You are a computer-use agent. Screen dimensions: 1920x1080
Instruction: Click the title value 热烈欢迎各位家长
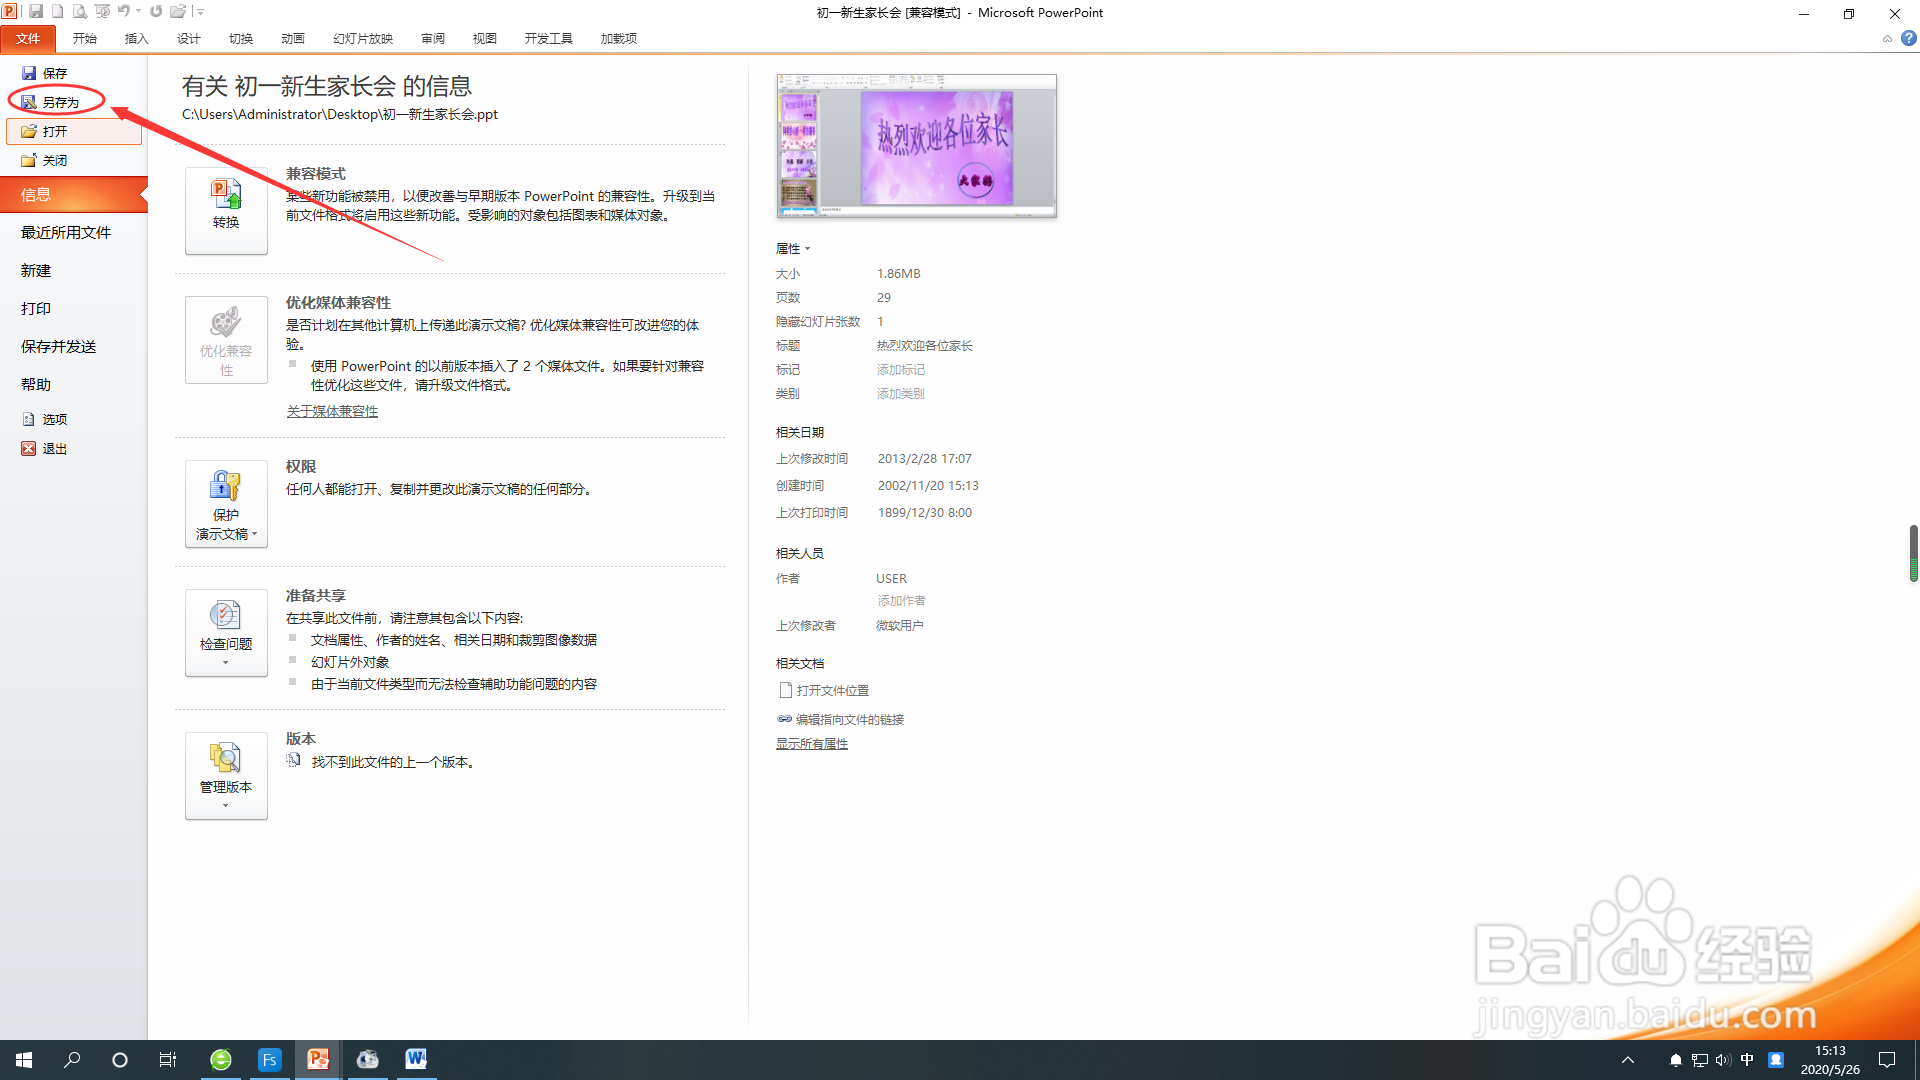(925, 345)
